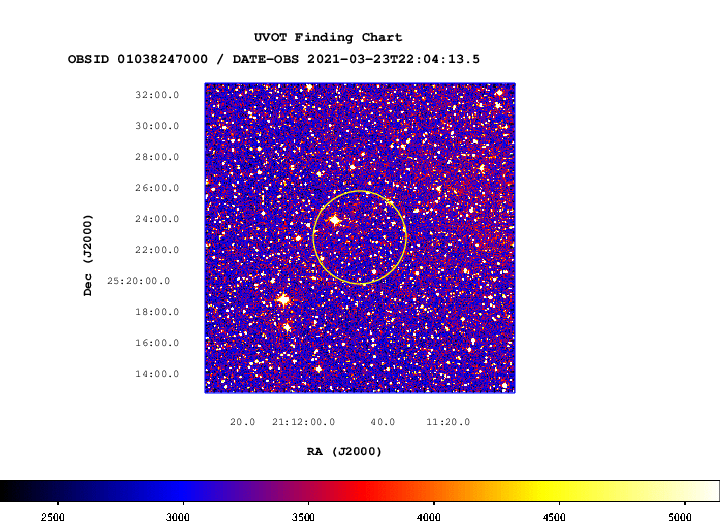Image resolution: width=720 pixels, height=521 pixels.
Task: Click the colorbar tick label '4000'
Action: [428, 517]
